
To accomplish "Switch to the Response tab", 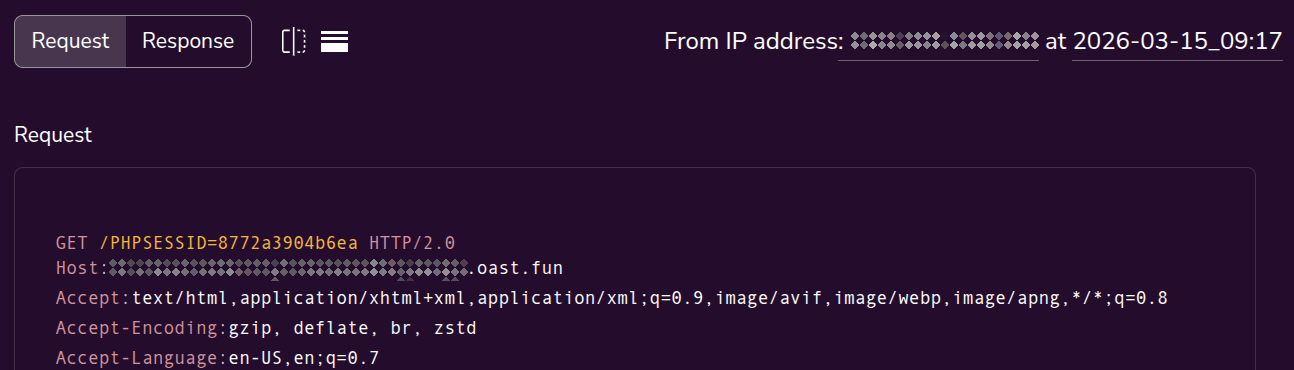I will (188, 41).
